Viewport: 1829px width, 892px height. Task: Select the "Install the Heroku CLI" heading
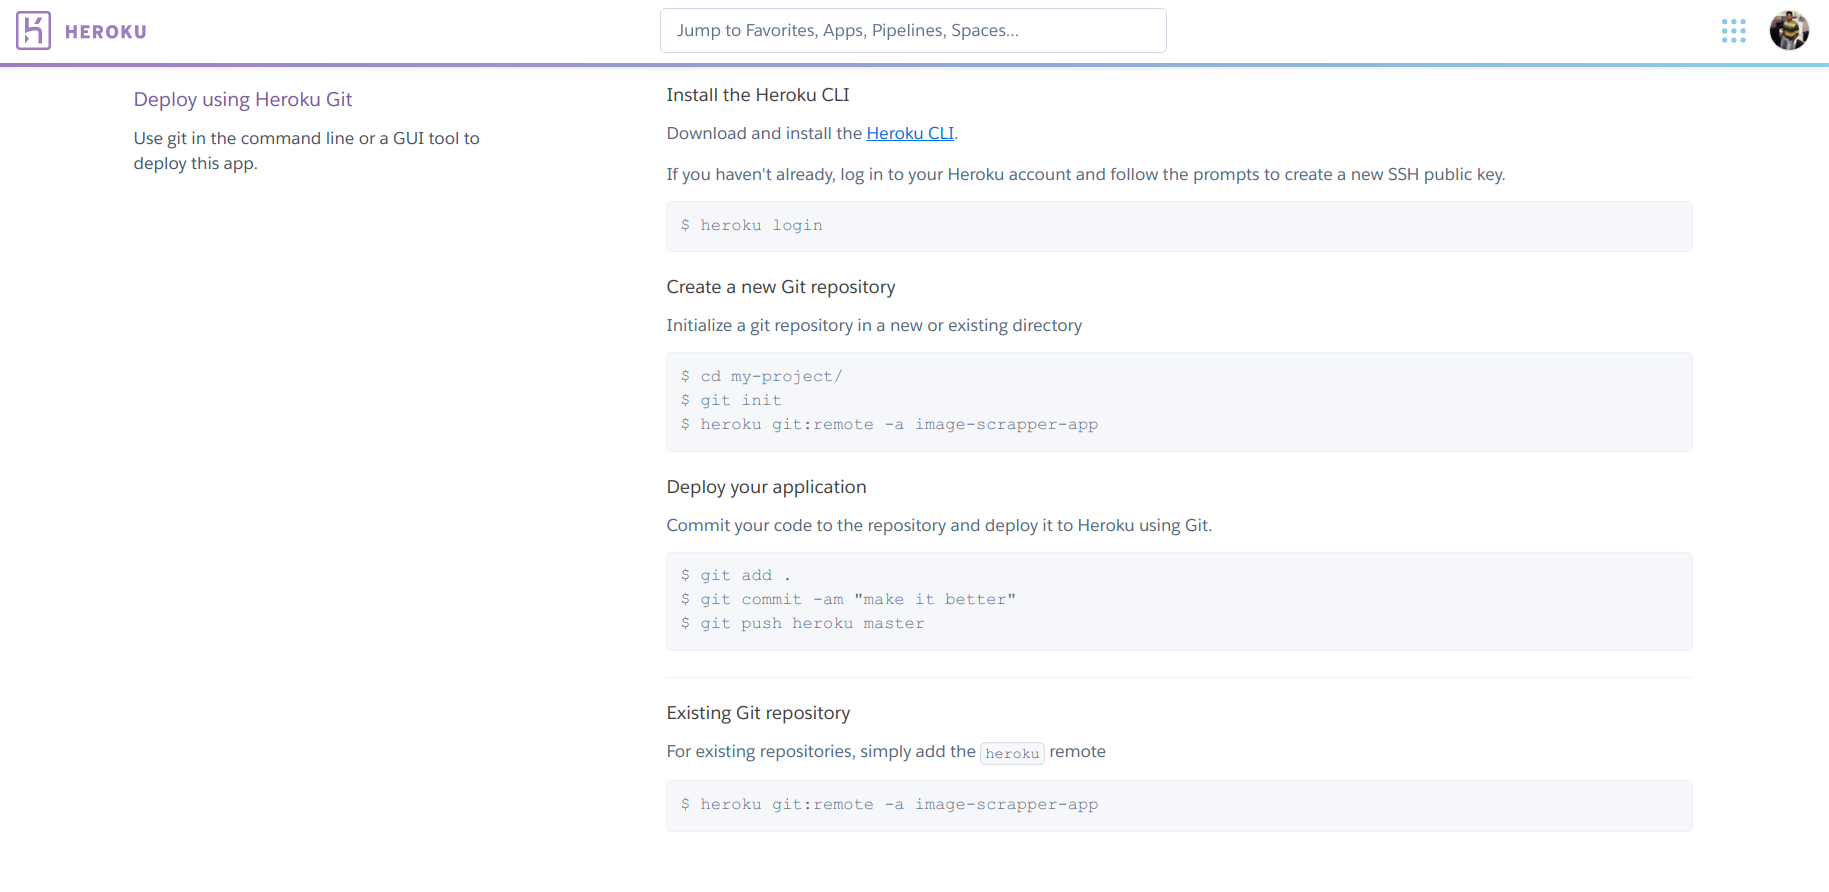pos(758,95)
